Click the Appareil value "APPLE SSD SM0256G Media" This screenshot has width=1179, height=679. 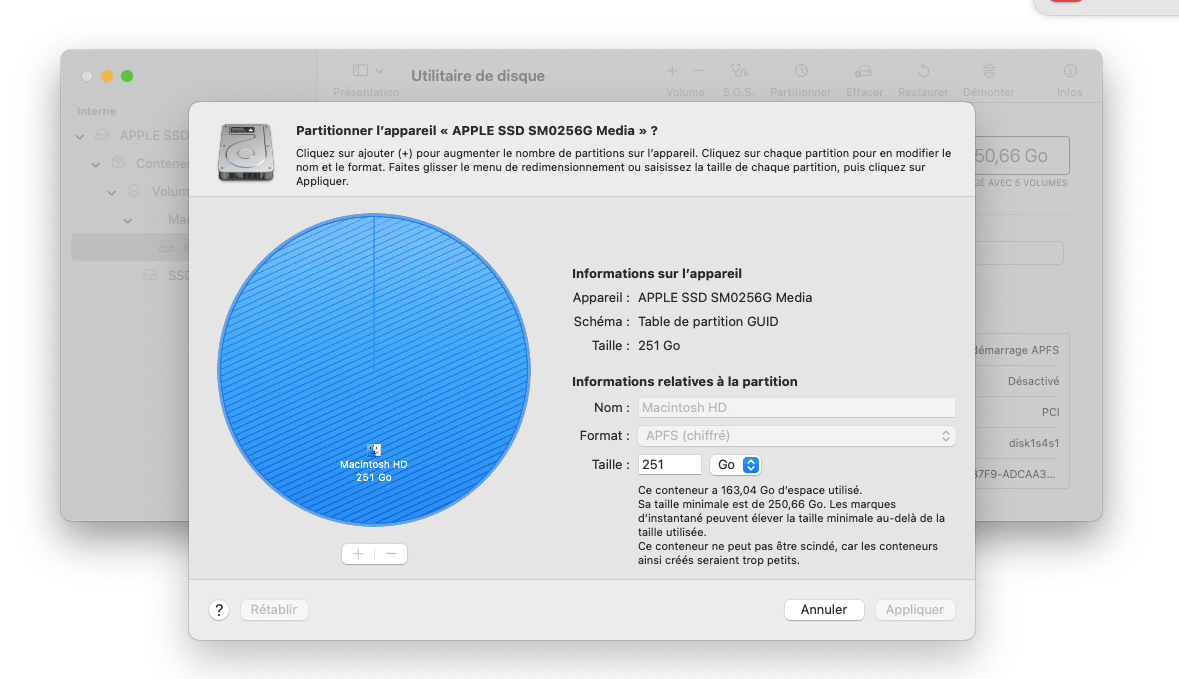(725, 298)
